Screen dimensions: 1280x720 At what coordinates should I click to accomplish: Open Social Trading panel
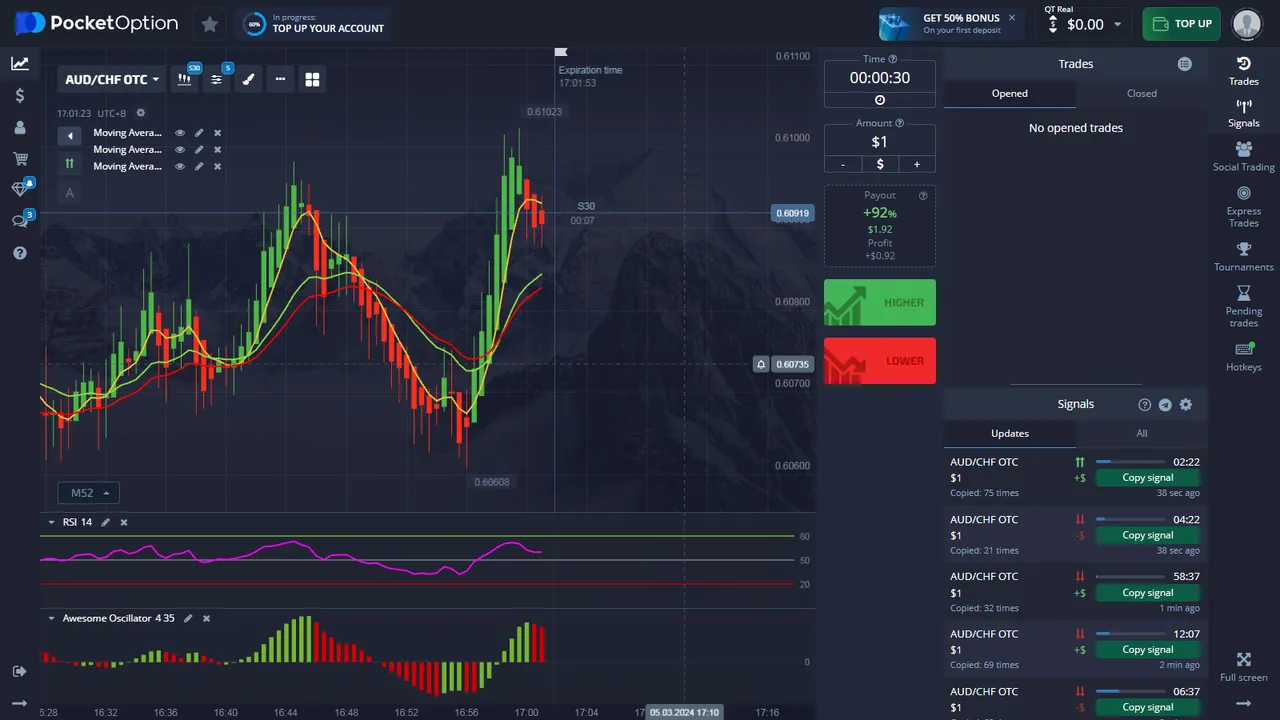1244,156
